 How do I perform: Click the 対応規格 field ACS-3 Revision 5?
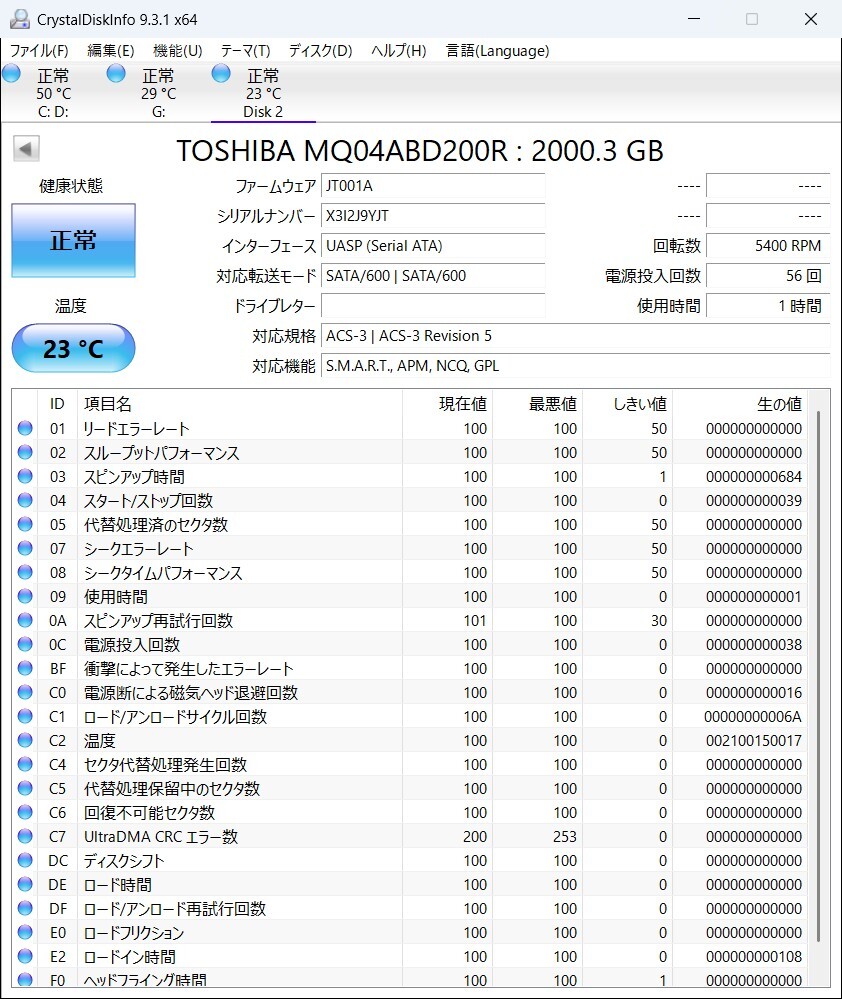[x=576, y=336]
